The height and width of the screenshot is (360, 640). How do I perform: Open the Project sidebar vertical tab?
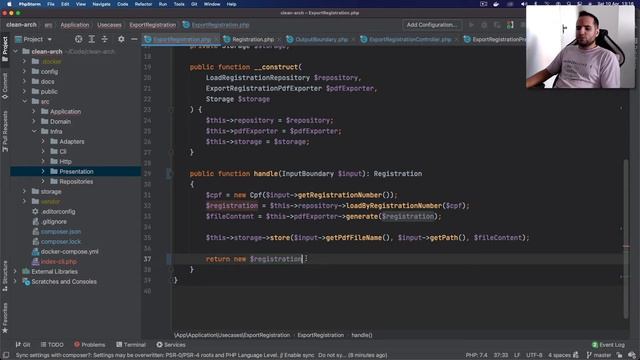(x=5, y=48)
